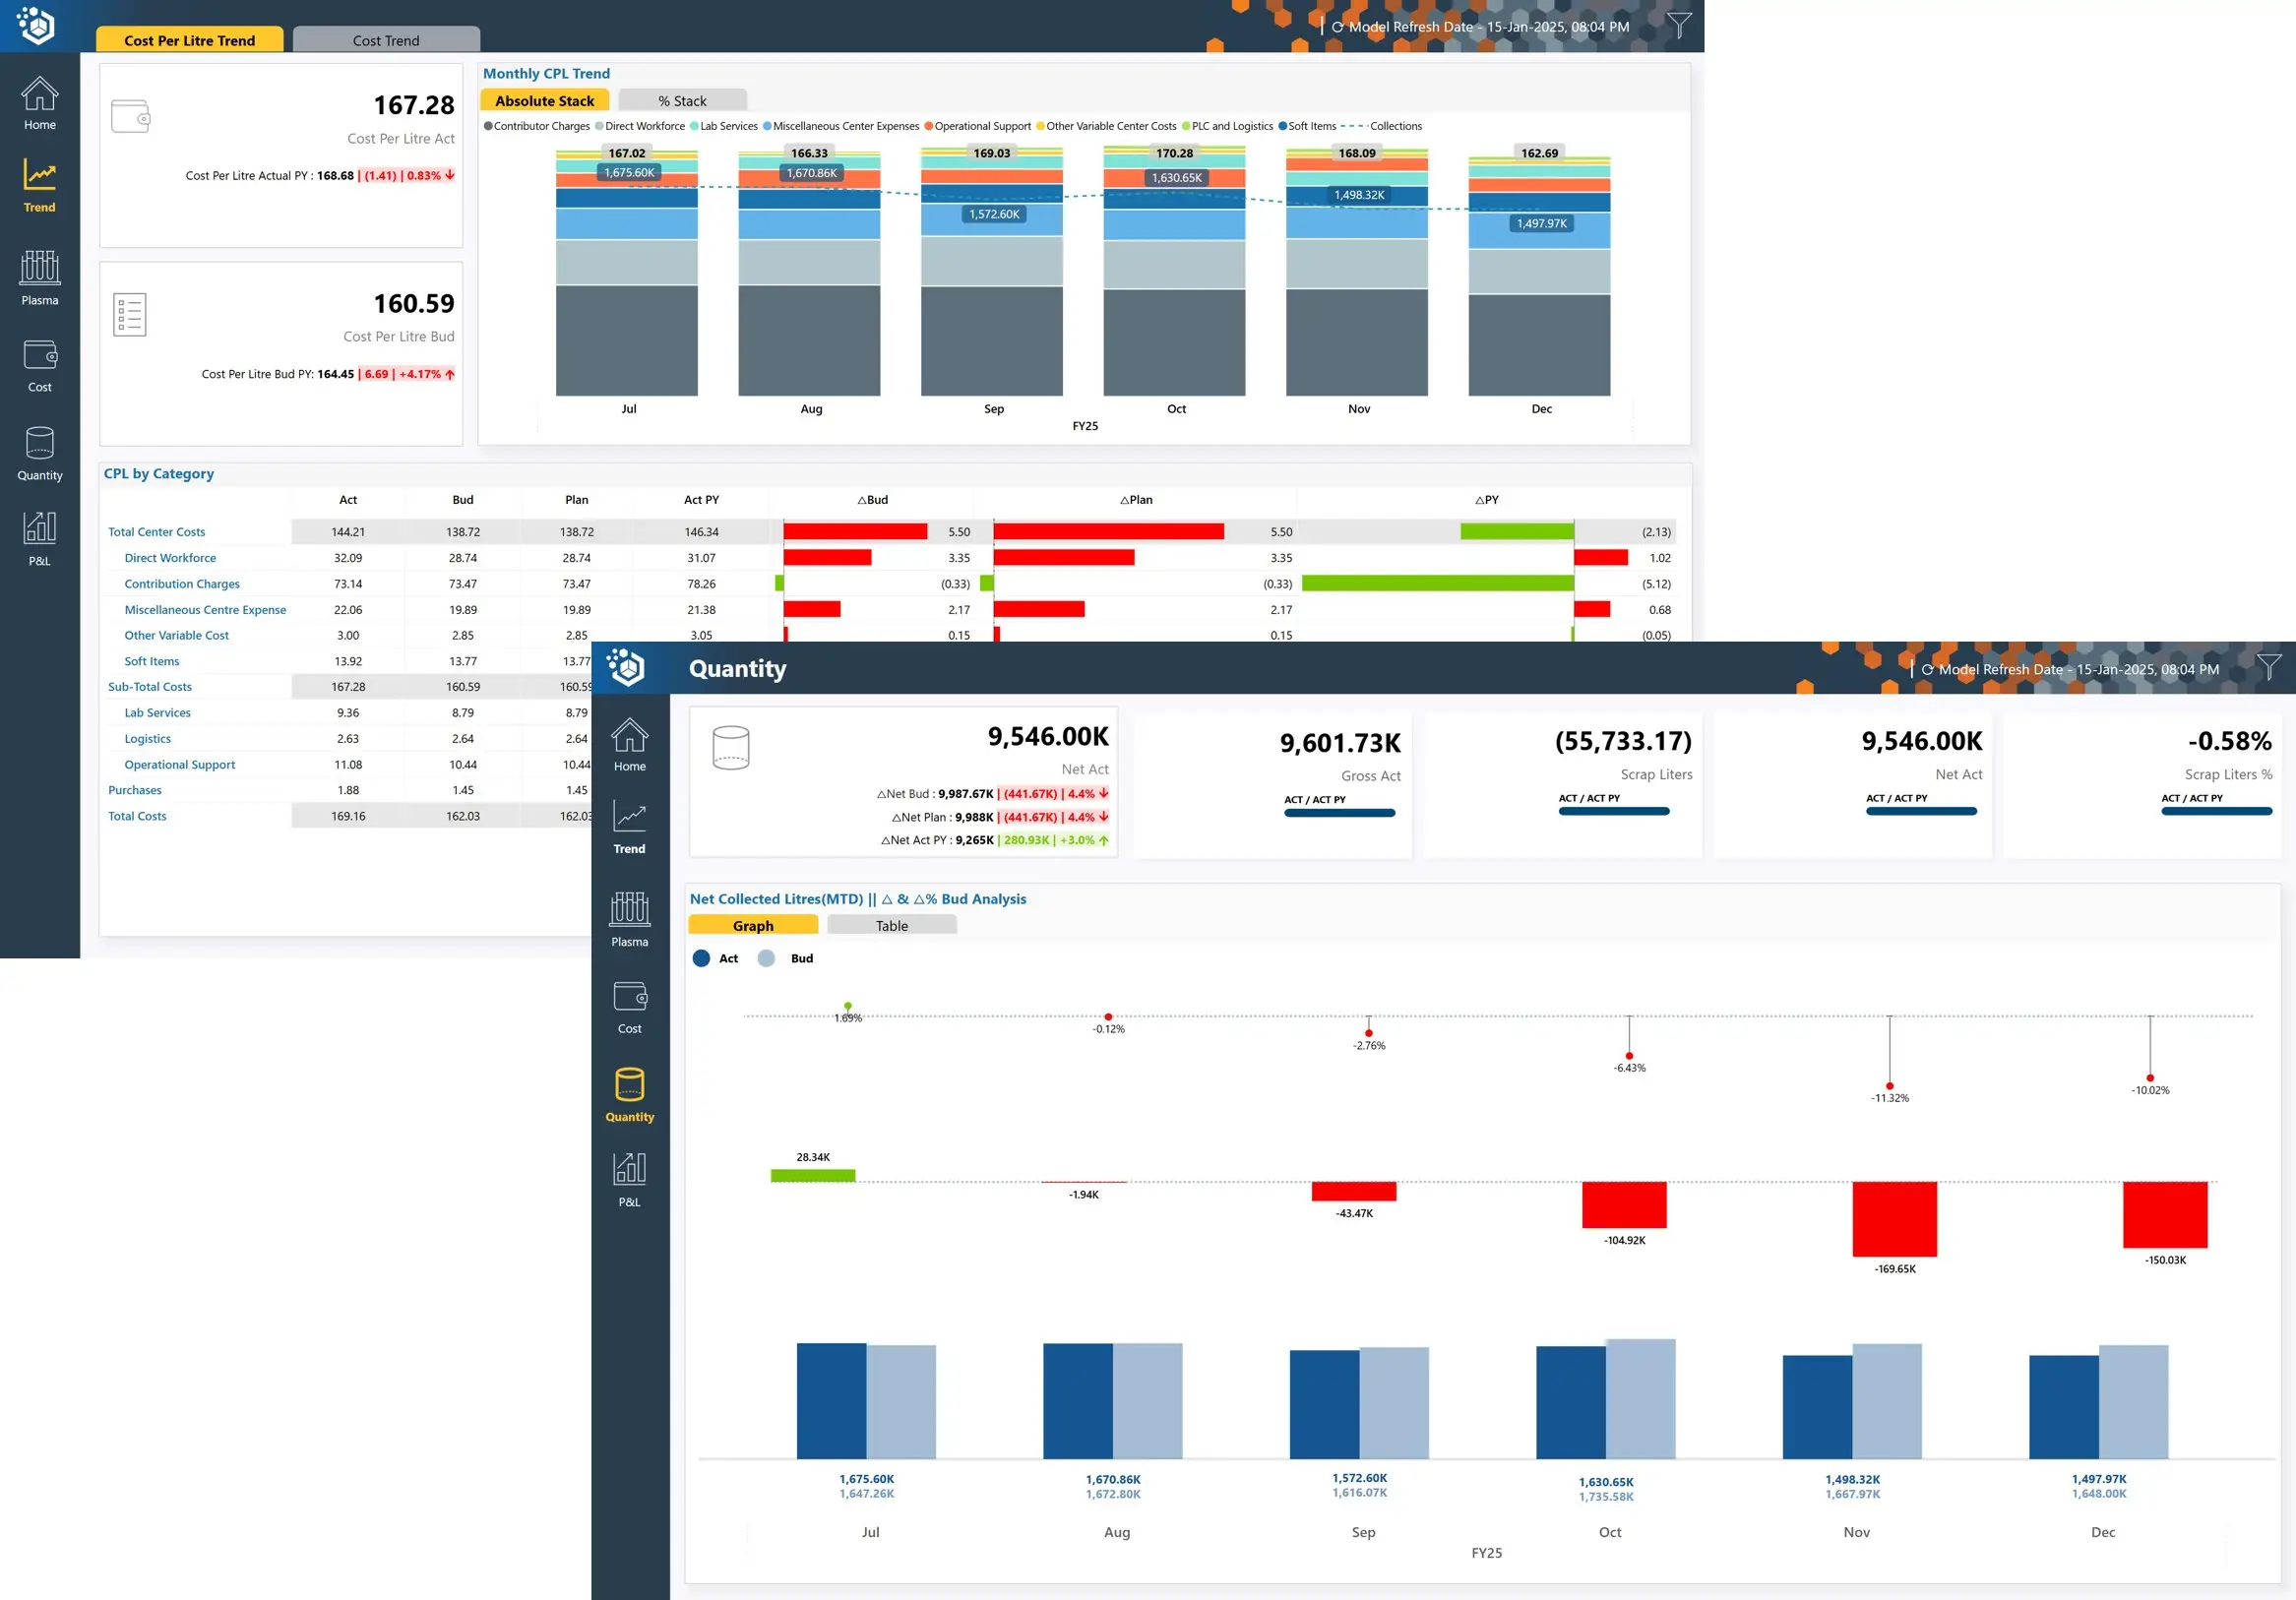The width and height of the screenshot is (2296, 1600).
Task: Toggle the Table view for Net Collected Litres
Action: pyautogui.click(x=891, y=926)
